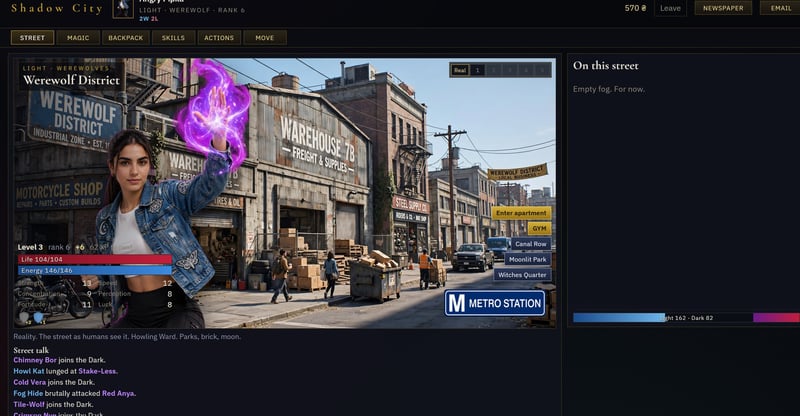Image resolution: width=800 pixels, height=416 pixels.
Task: Click Enter apartment
Action: click(521, 213)
